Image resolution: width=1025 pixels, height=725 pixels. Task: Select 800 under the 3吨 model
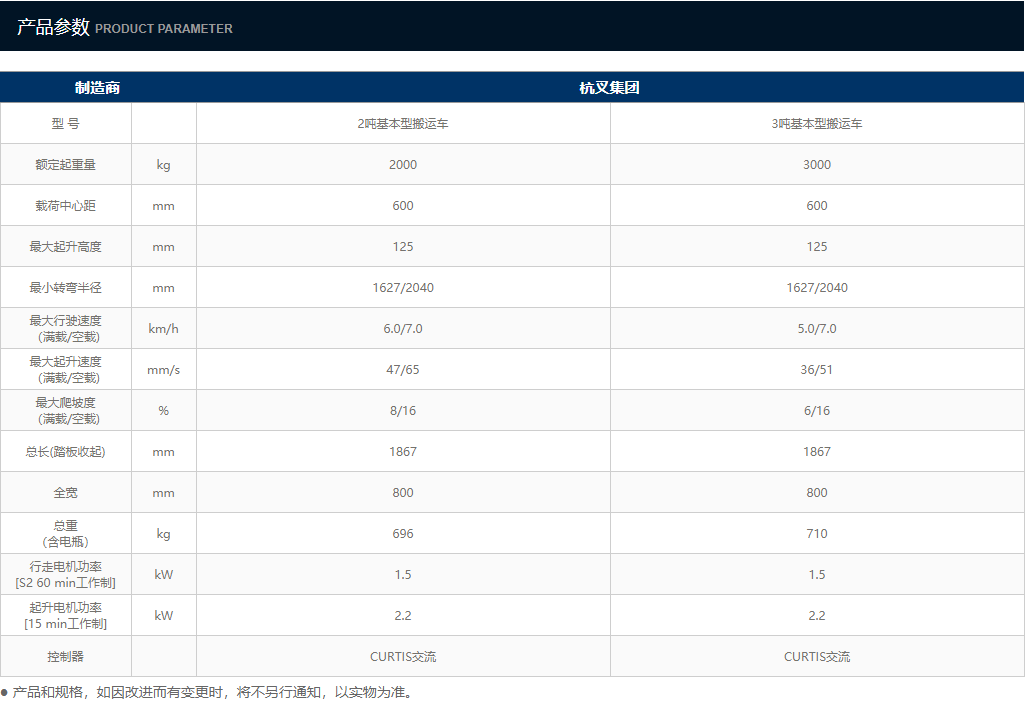(x=816, y=493)
